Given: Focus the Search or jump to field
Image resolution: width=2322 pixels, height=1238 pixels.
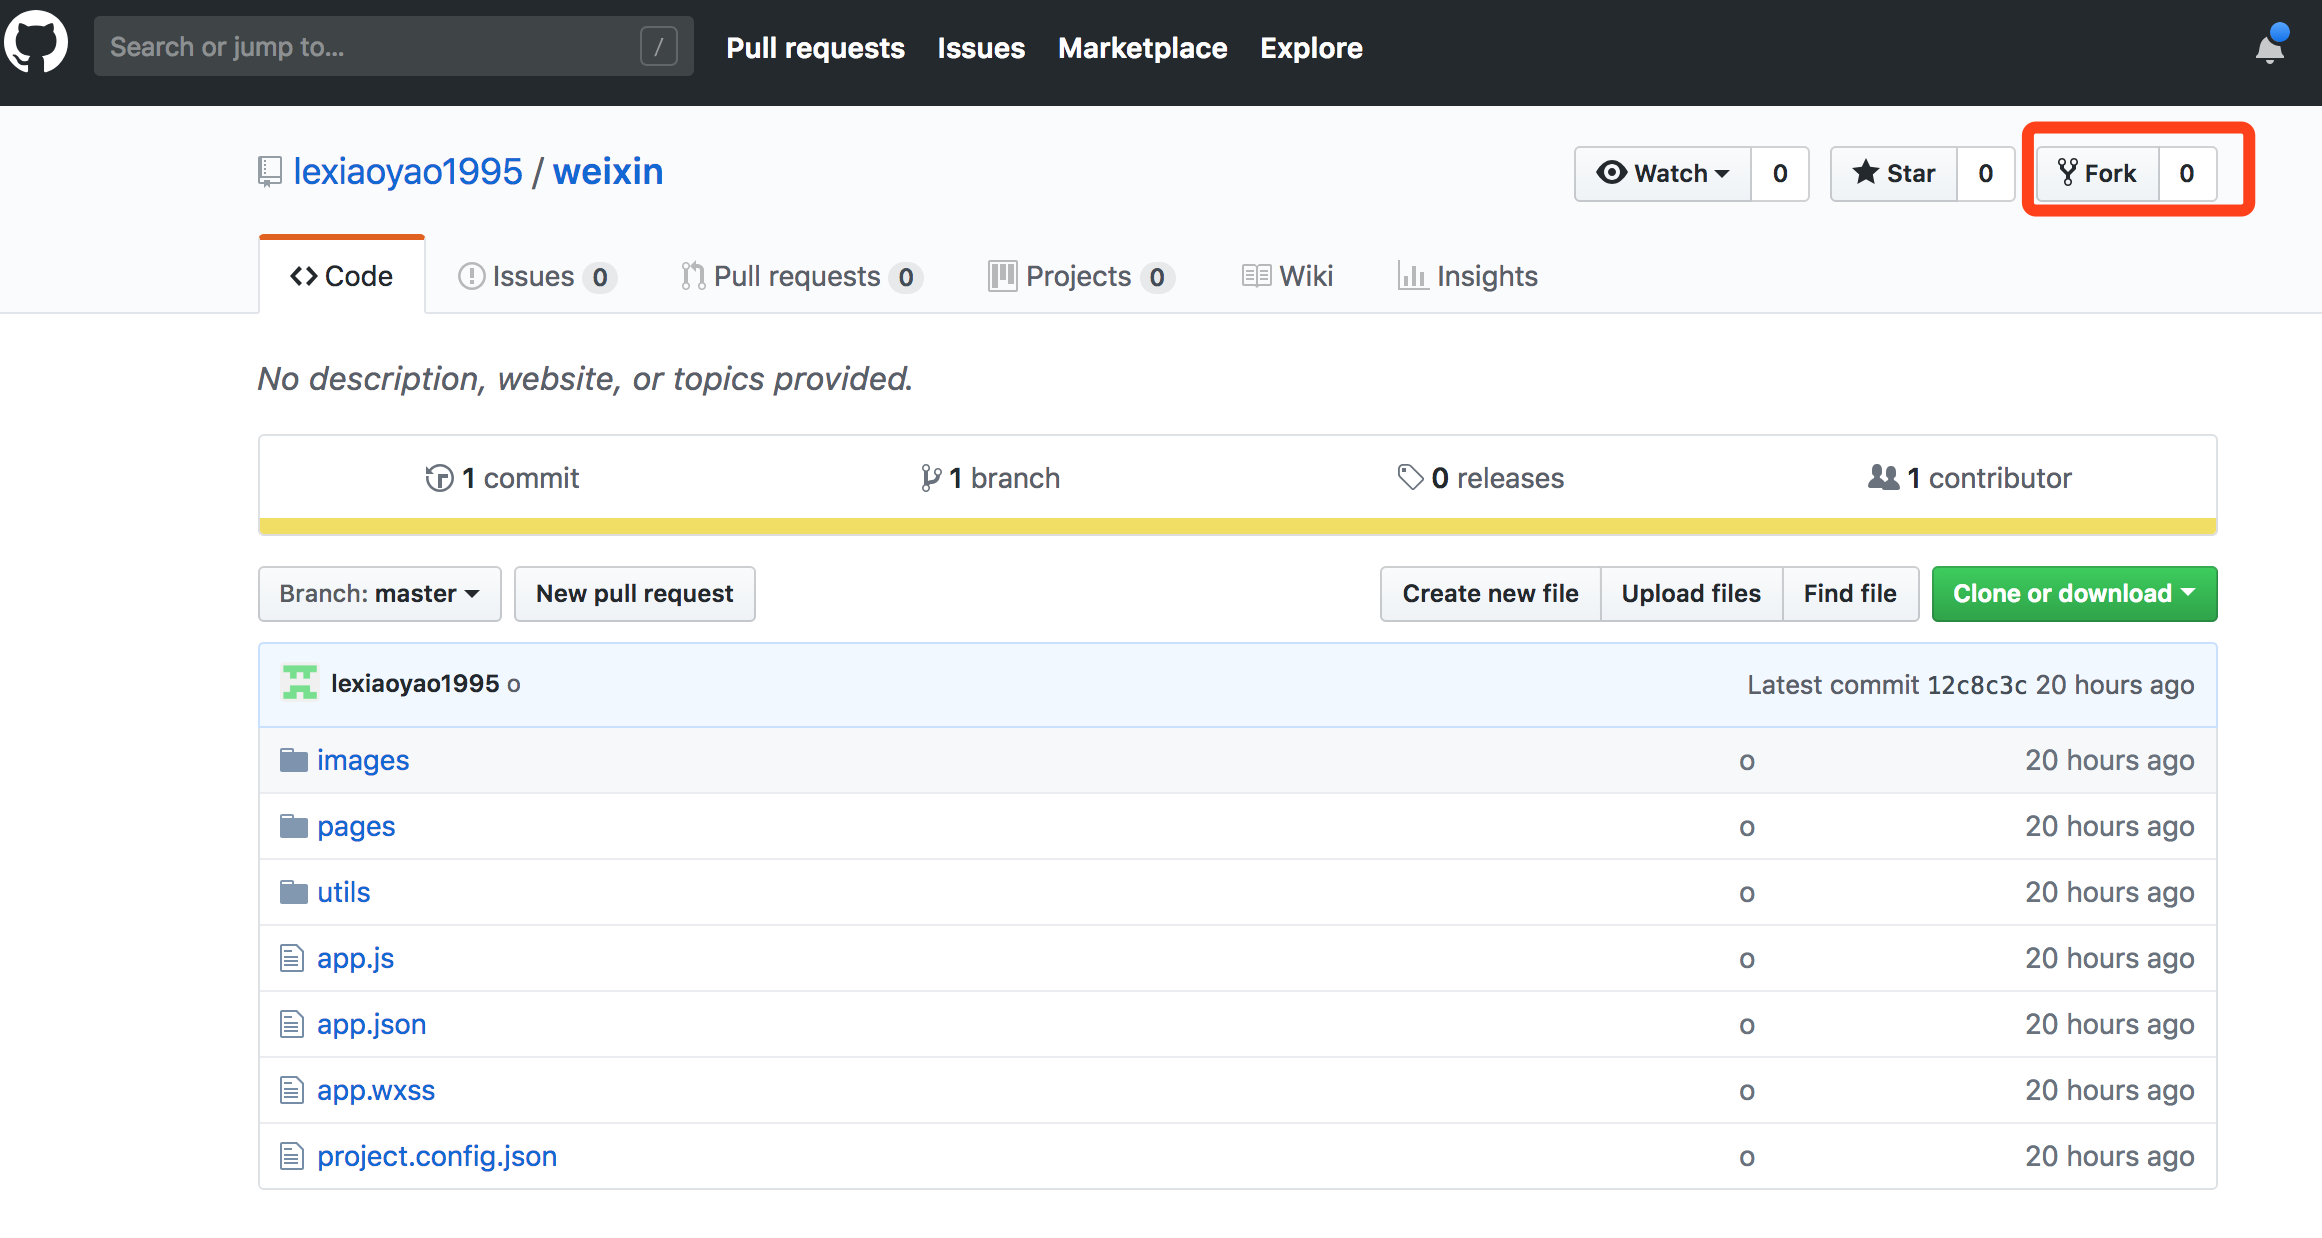Looking at the screenshot, I should (394, 46).
